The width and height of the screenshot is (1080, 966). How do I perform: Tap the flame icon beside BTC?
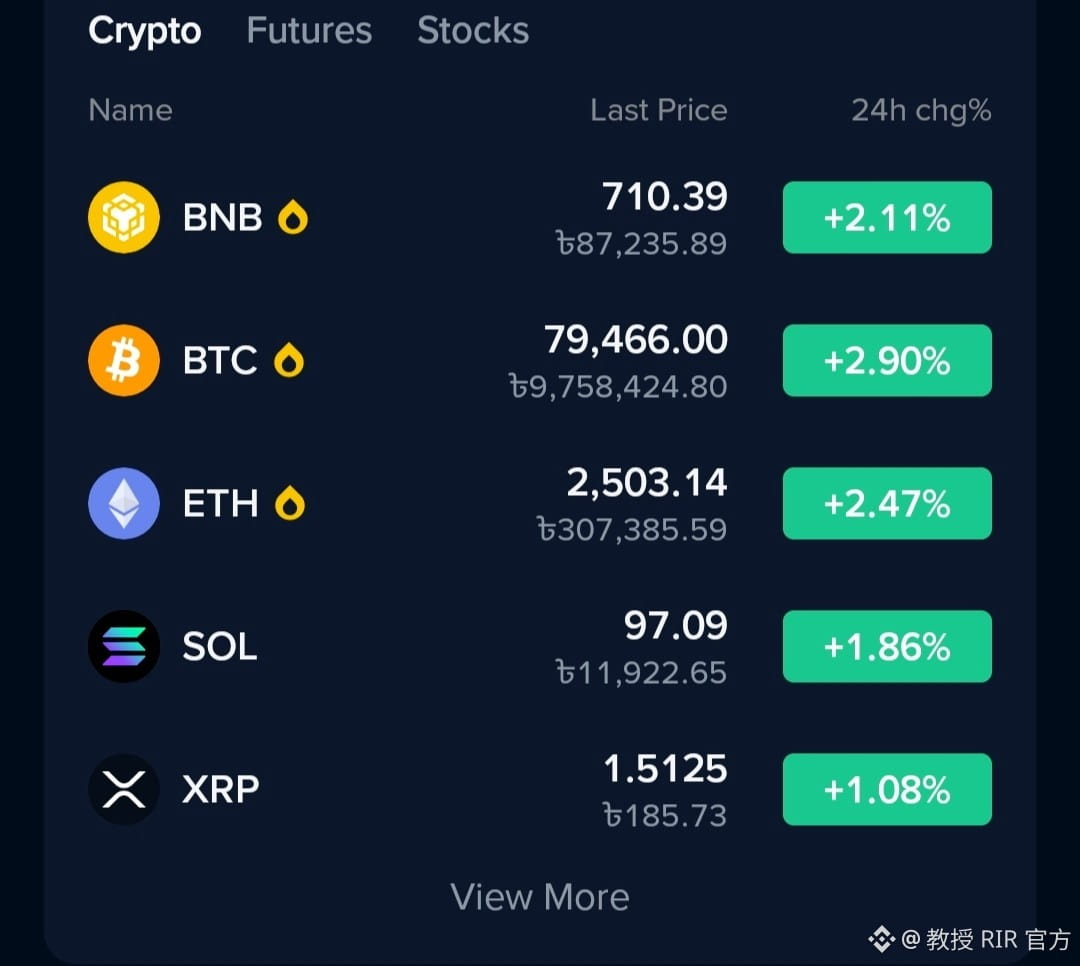click(x=289, y=360)
